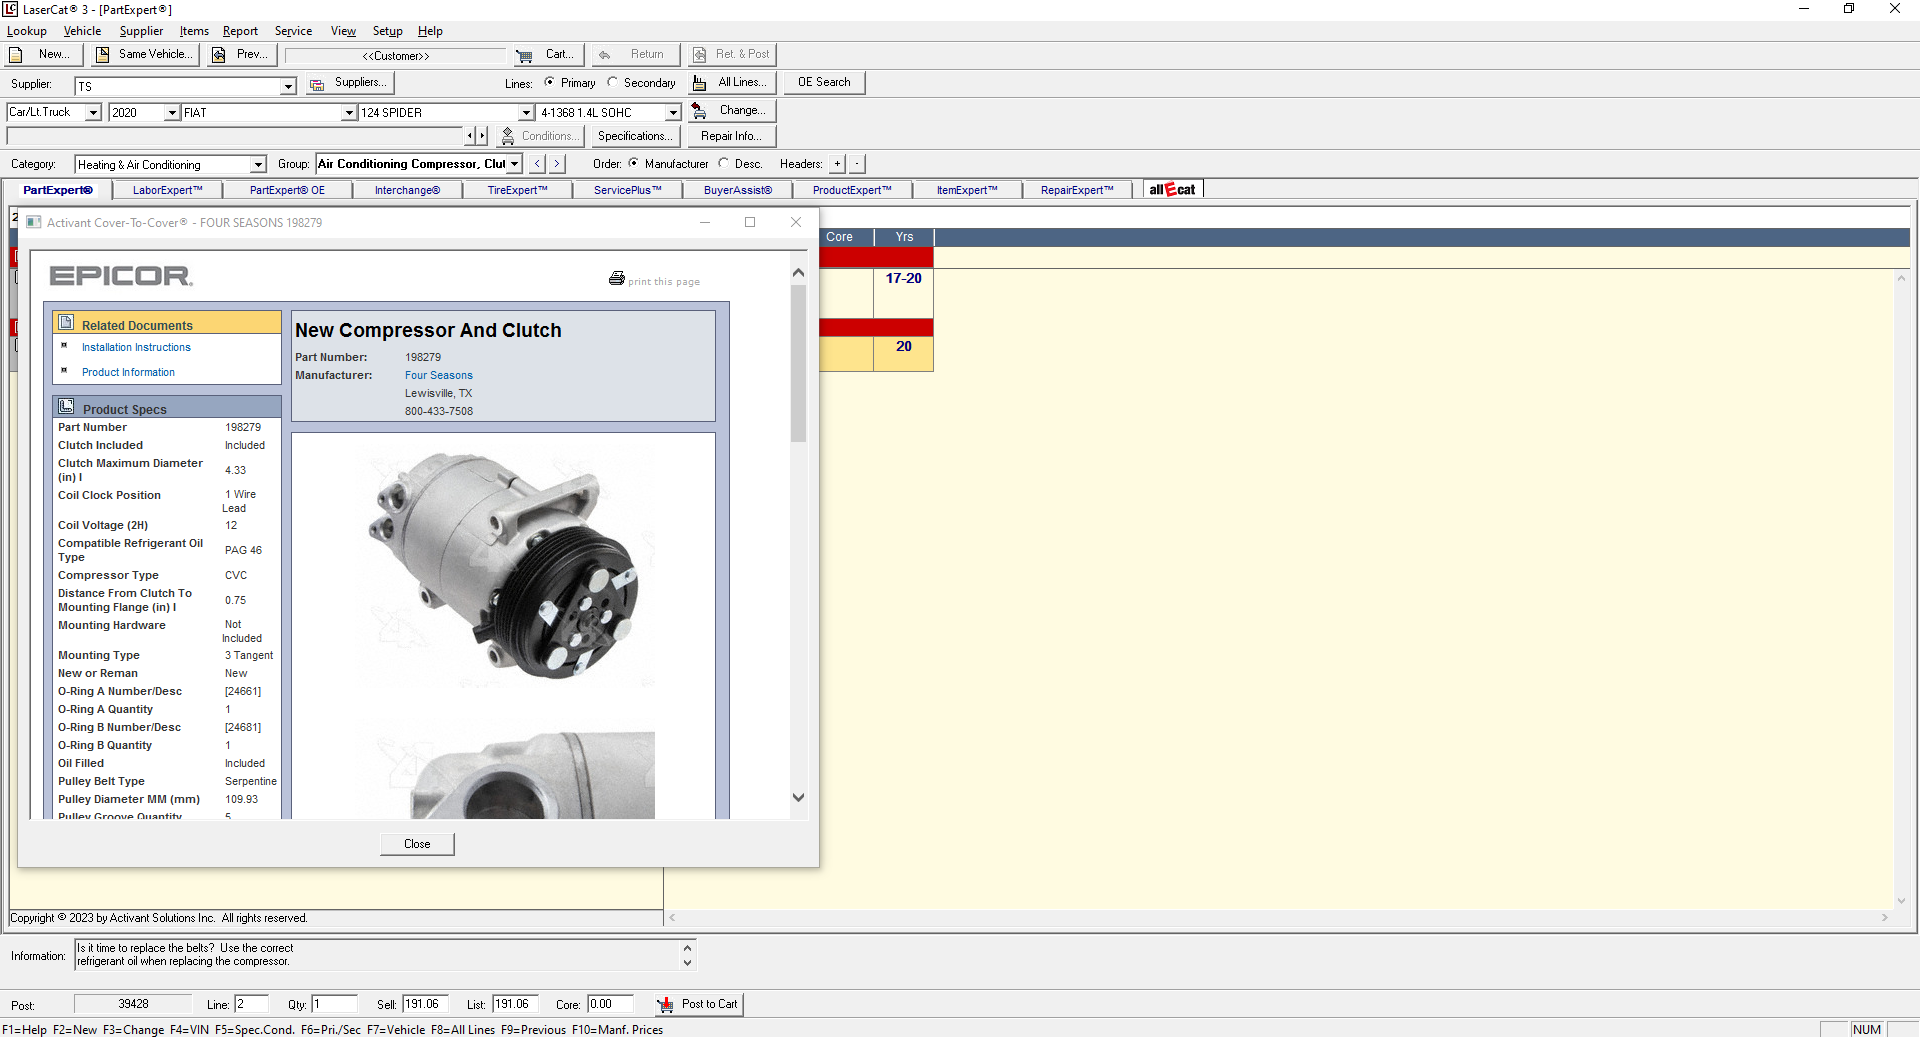Screen dimensions: 1920x1037
Task: Open the Supplier TS dropdown
Action: coord(288,86)
